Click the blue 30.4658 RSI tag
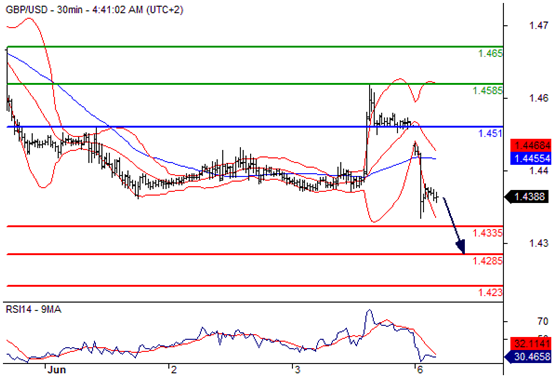Screen dimensions: 557x379 pos(529,356)
